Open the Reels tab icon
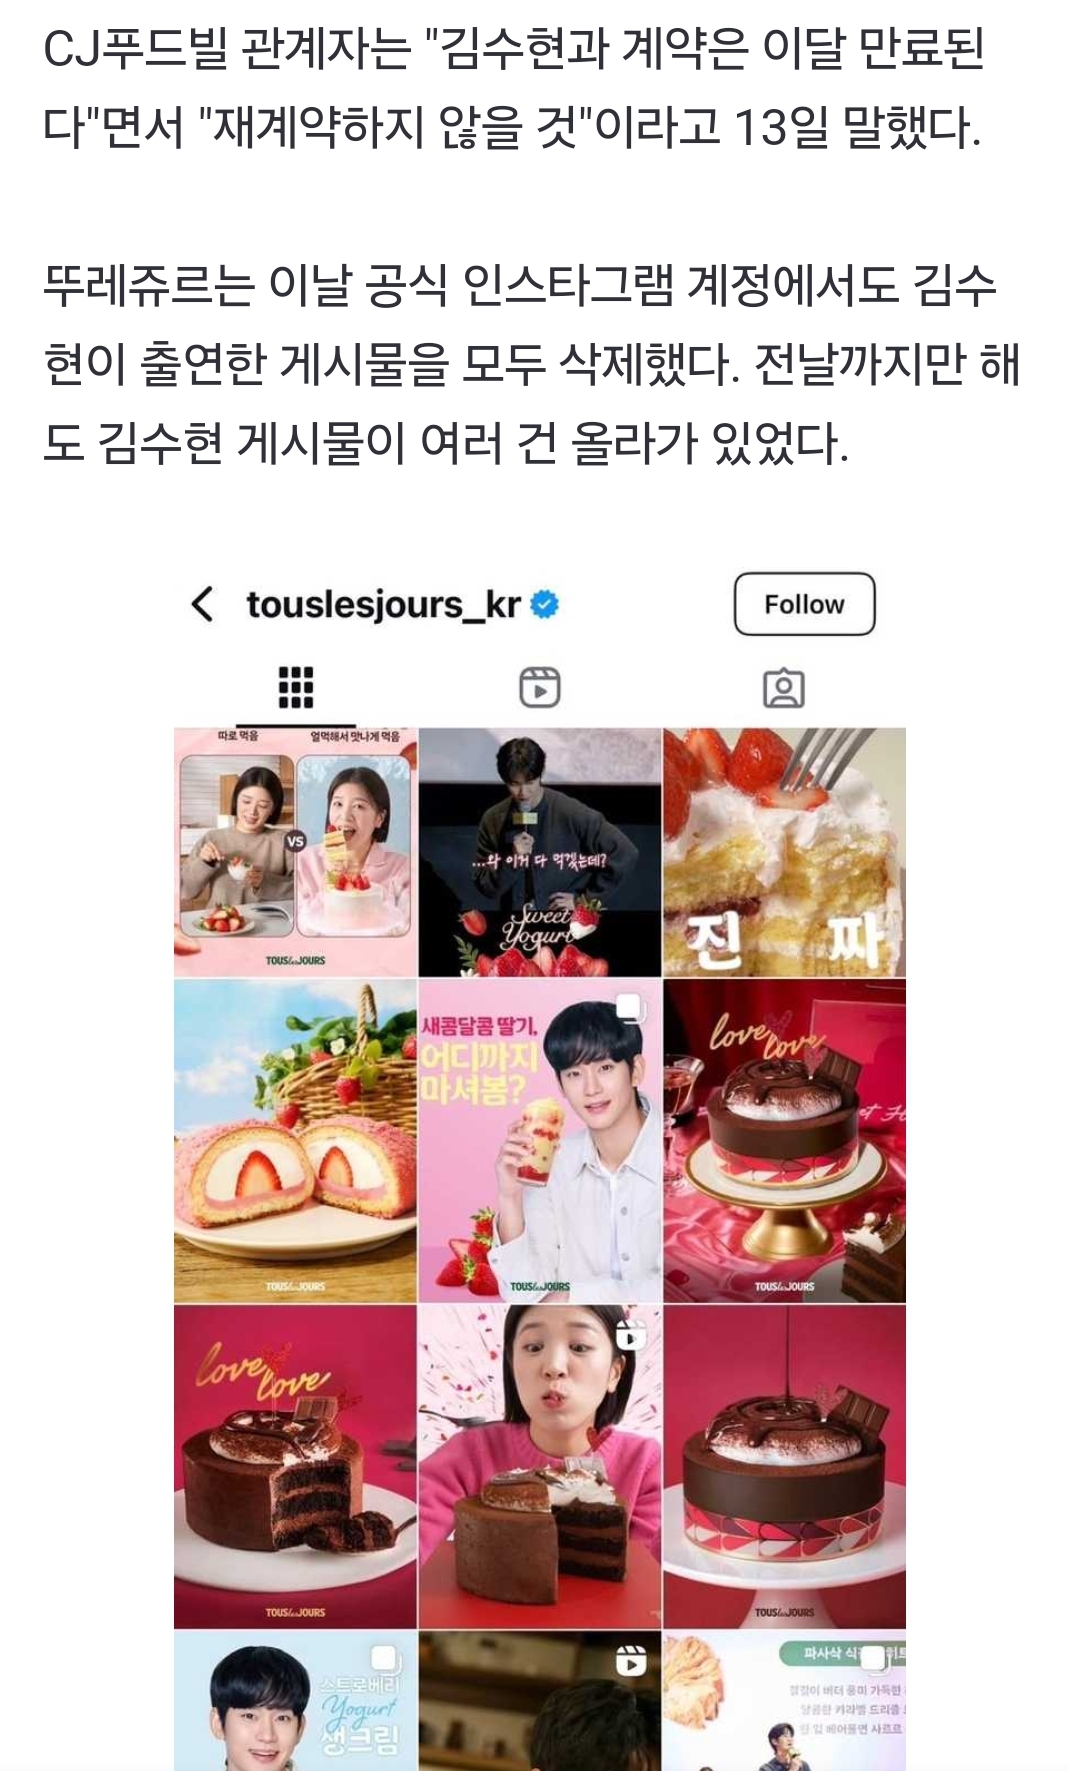Screen dimensions: 1069x1771 (x=540, y=688)
